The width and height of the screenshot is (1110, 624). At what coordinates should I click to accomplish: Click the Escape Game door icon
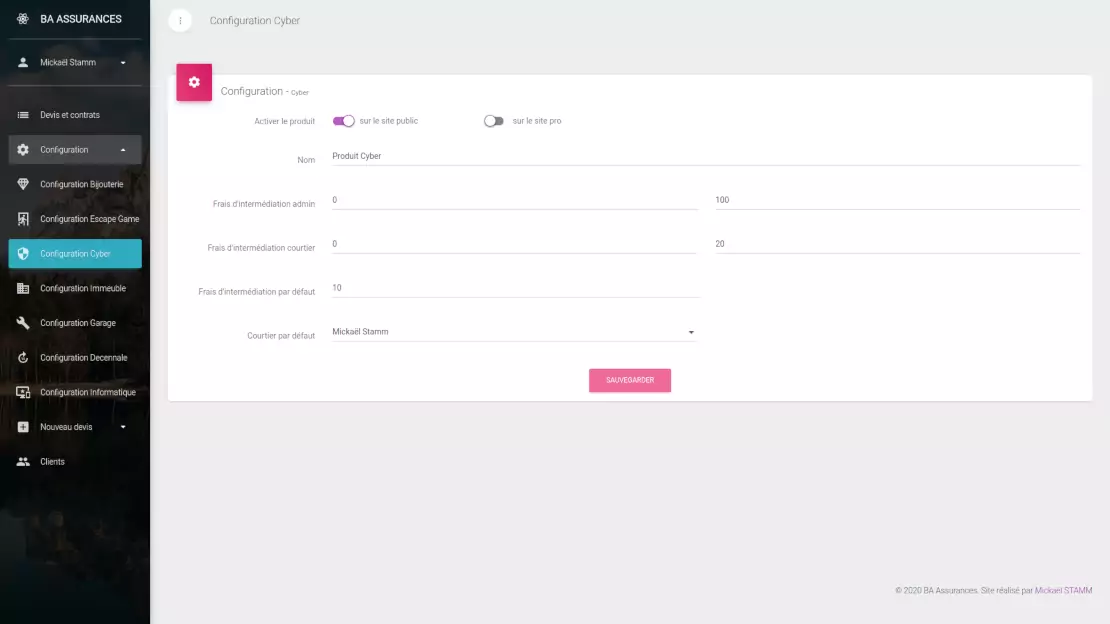[23, 219]
